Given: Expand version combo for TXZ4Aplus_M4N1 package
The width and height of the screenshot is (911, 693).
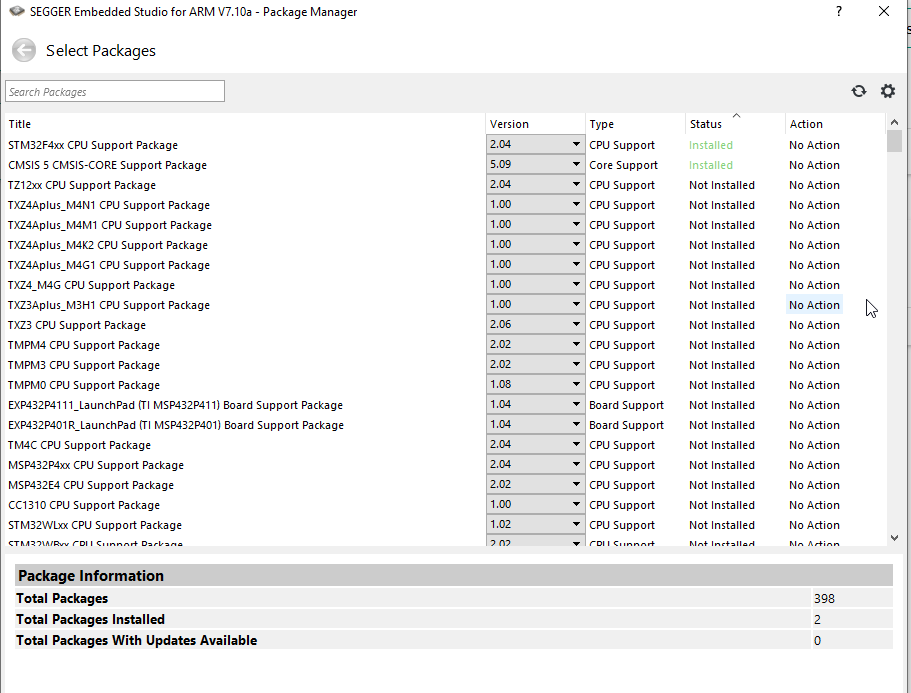Looking at the screenshot, I should [x=535, y=204].
